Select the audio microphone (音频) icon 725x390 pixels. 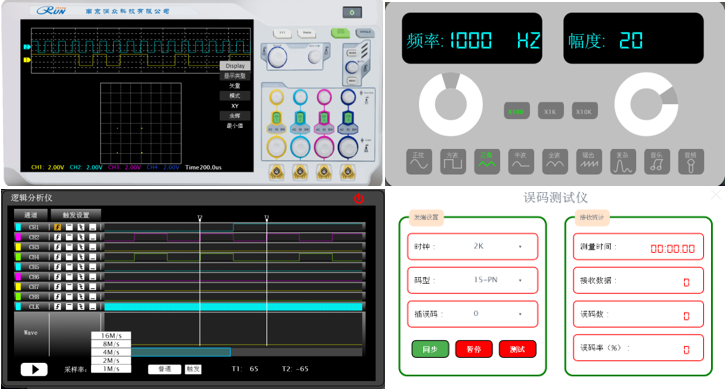pos(691,161)
